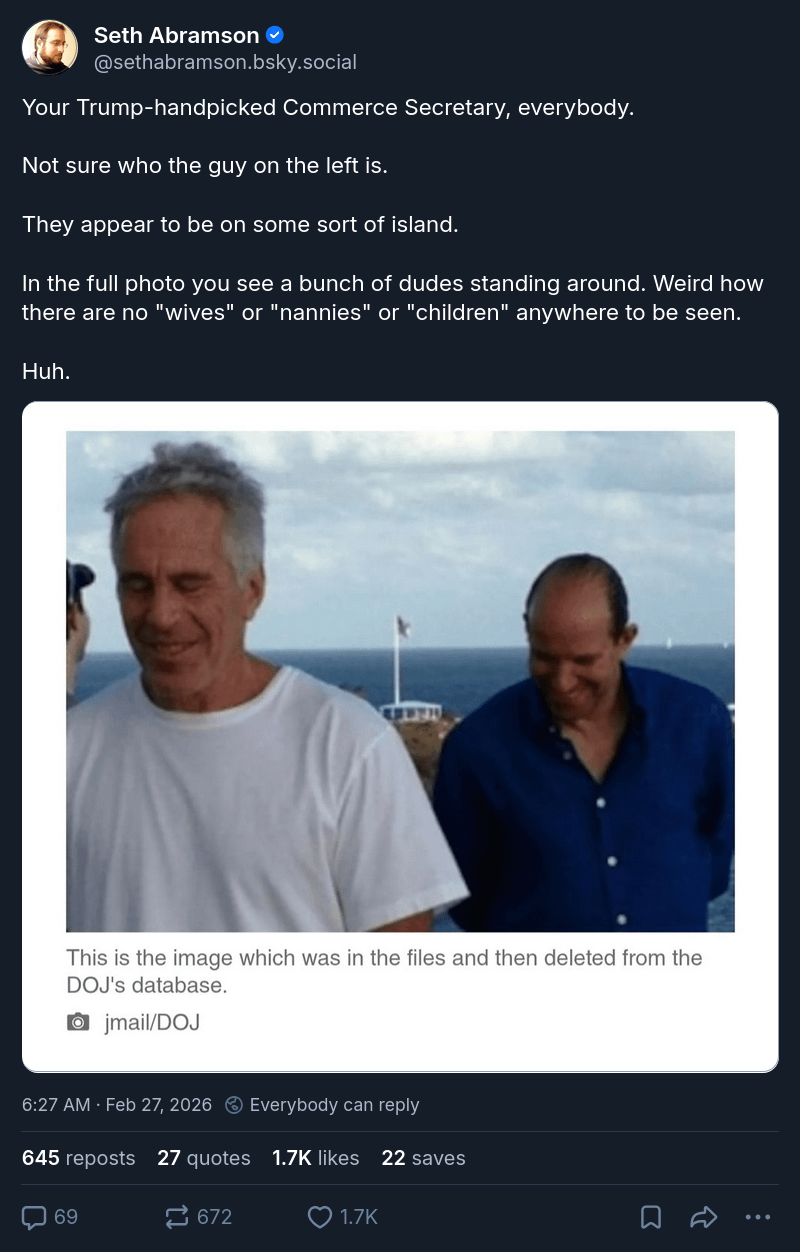800x1252 pixels.
Task: Click the Everybody can reply label
Action: tap(334, 1104)
